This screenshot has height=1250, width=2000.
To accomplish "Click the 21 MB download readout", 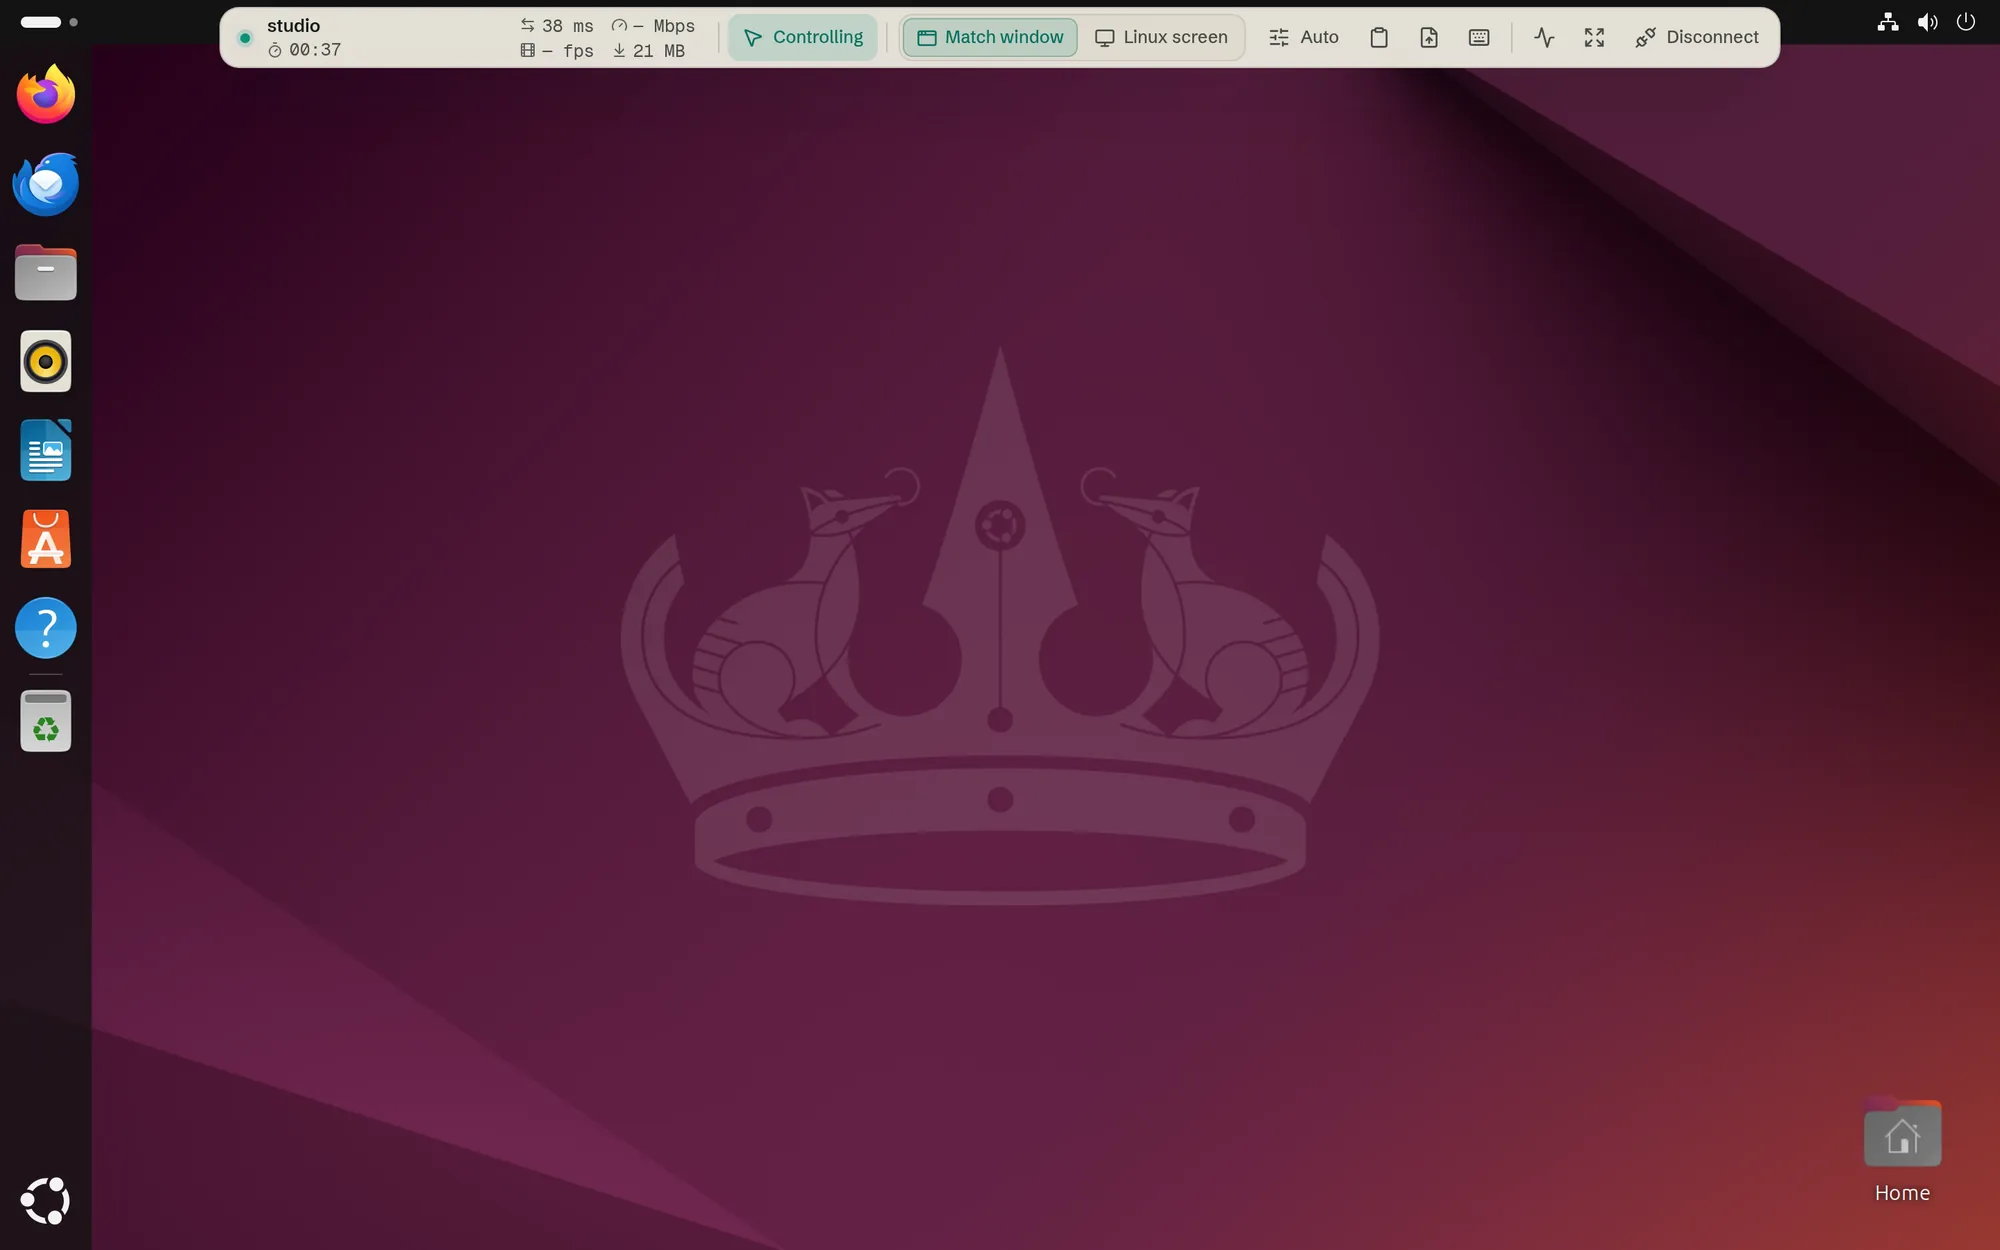I will click(x=649, y=50).
